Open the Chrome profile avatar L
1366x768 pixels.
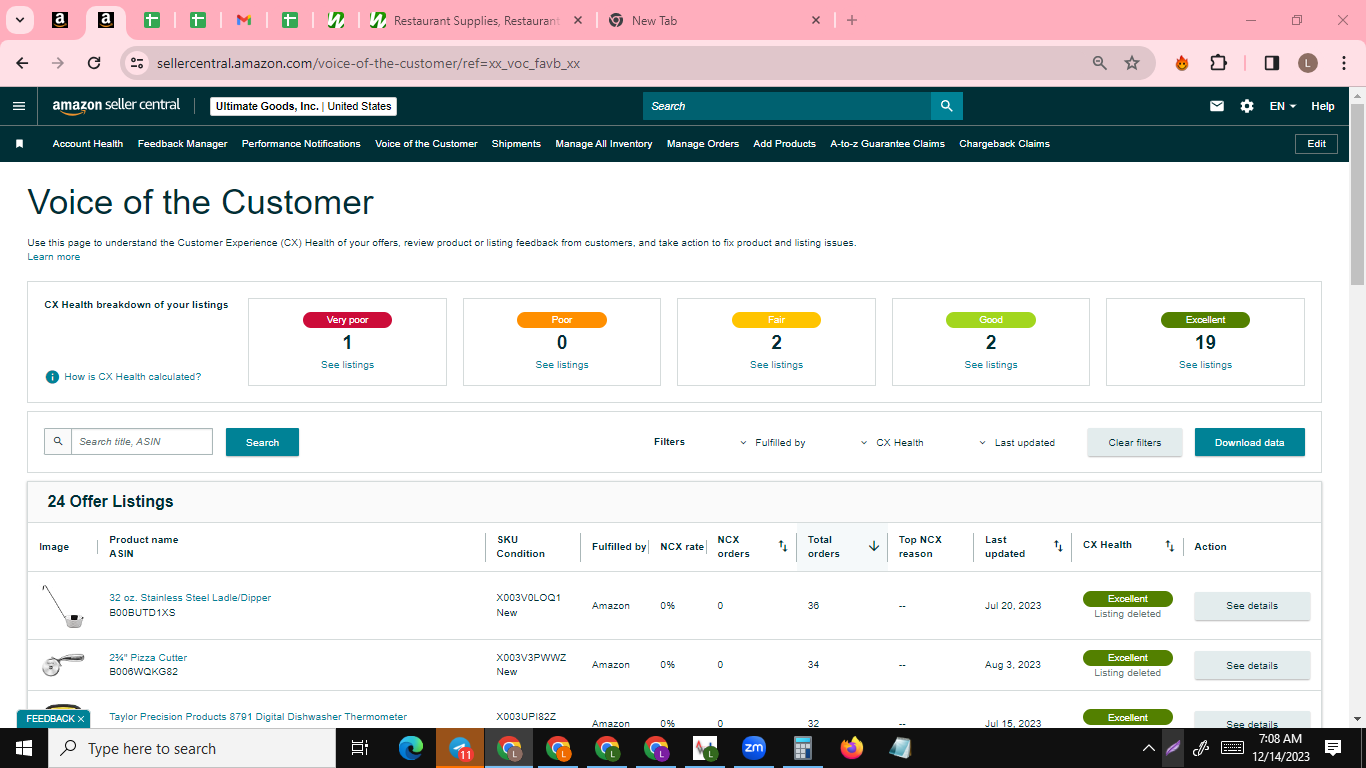(x=1308, y=63)
